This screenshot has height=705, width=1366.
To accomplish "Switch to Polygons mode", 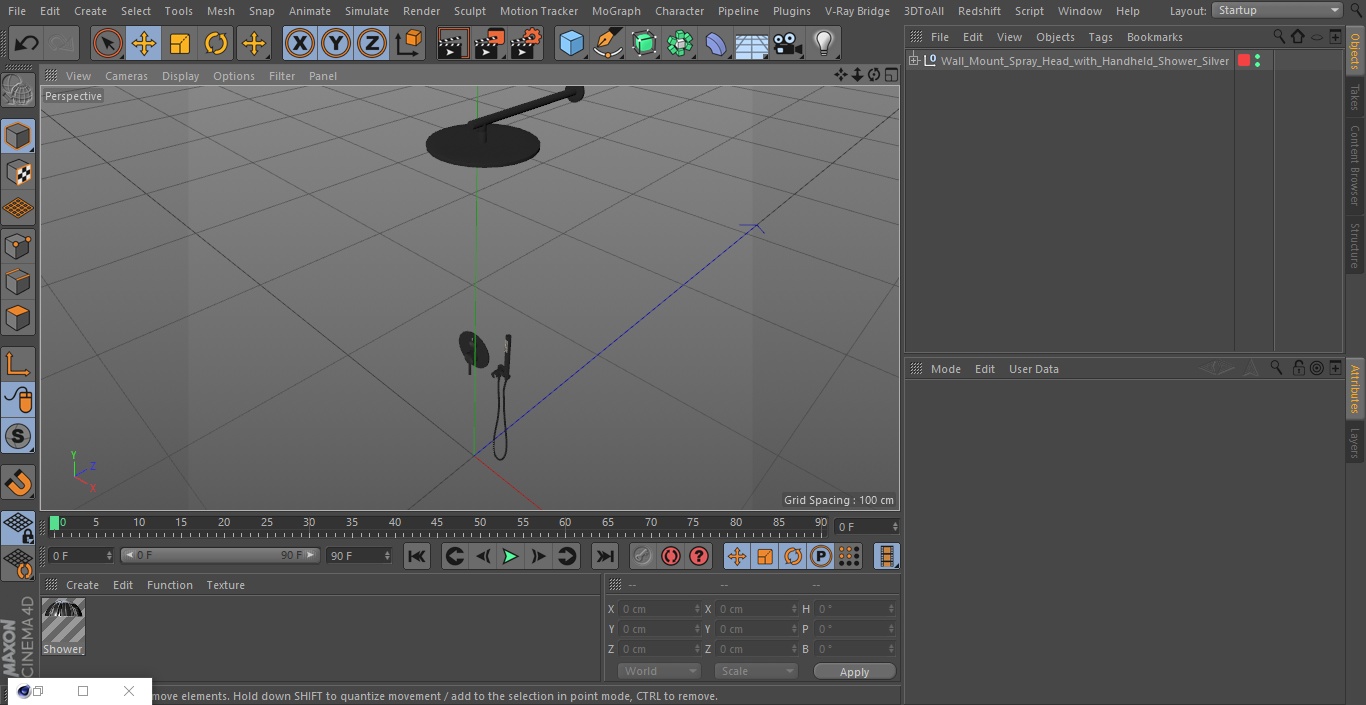I will (18, 318).
